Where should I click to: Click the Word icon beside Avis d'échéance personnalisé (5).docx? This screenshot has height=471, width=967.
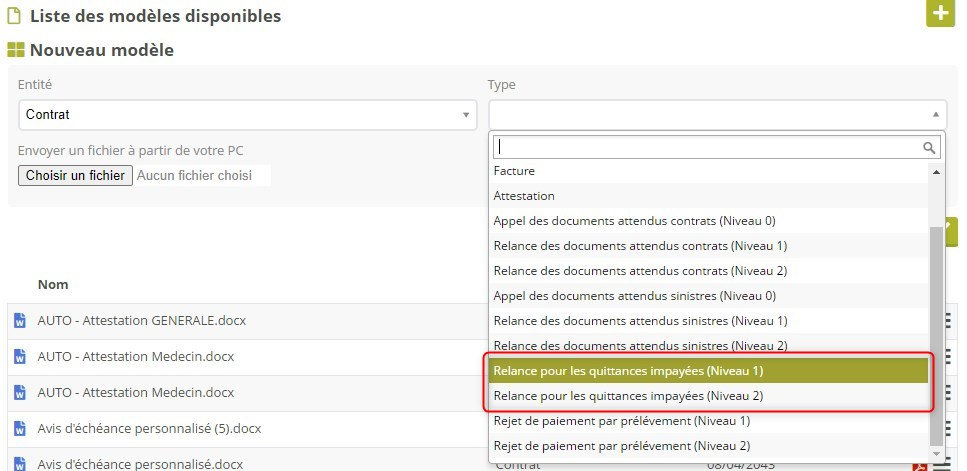point(19,428)
